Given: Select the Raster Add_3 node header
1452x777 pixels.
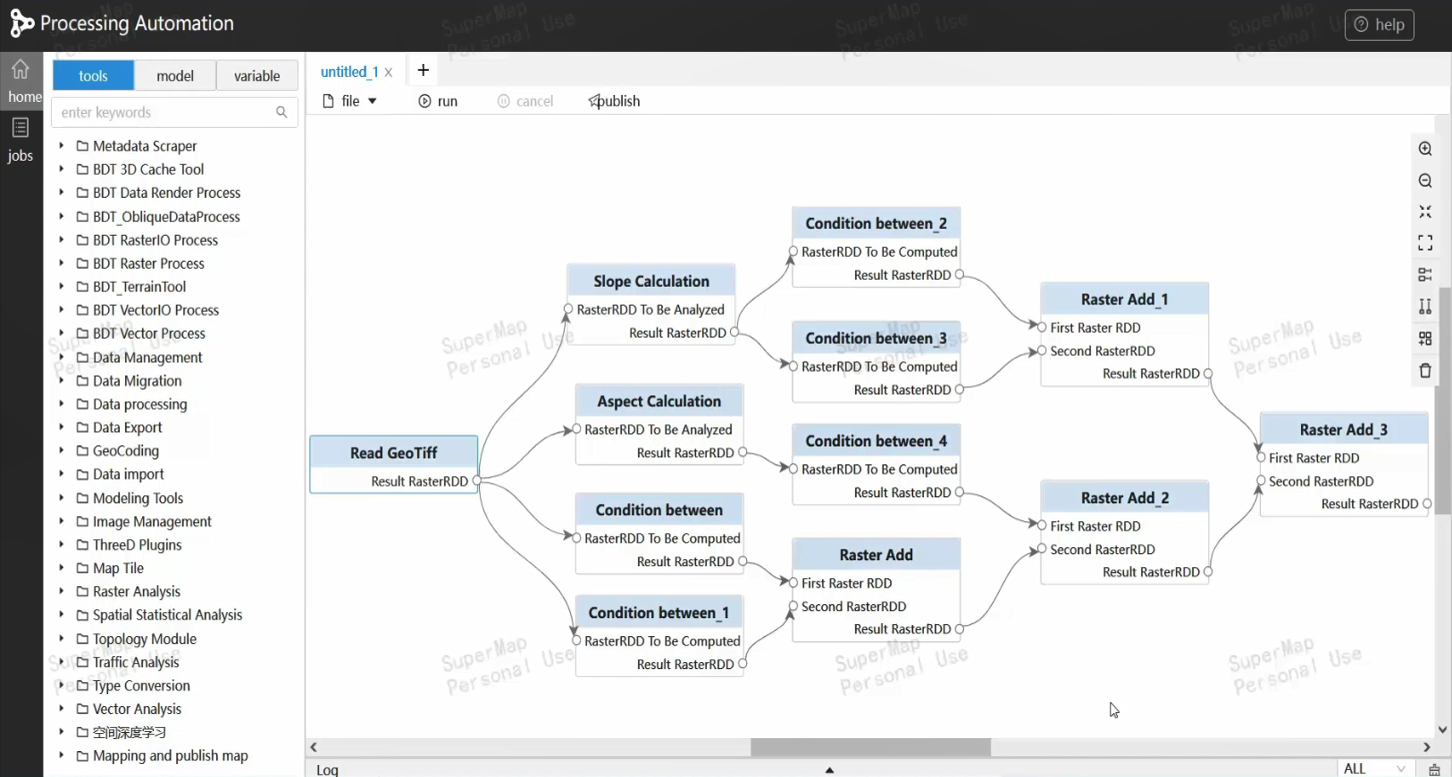Looking at the screenshot, I should pyautogui.click(x=1344, y=430).
